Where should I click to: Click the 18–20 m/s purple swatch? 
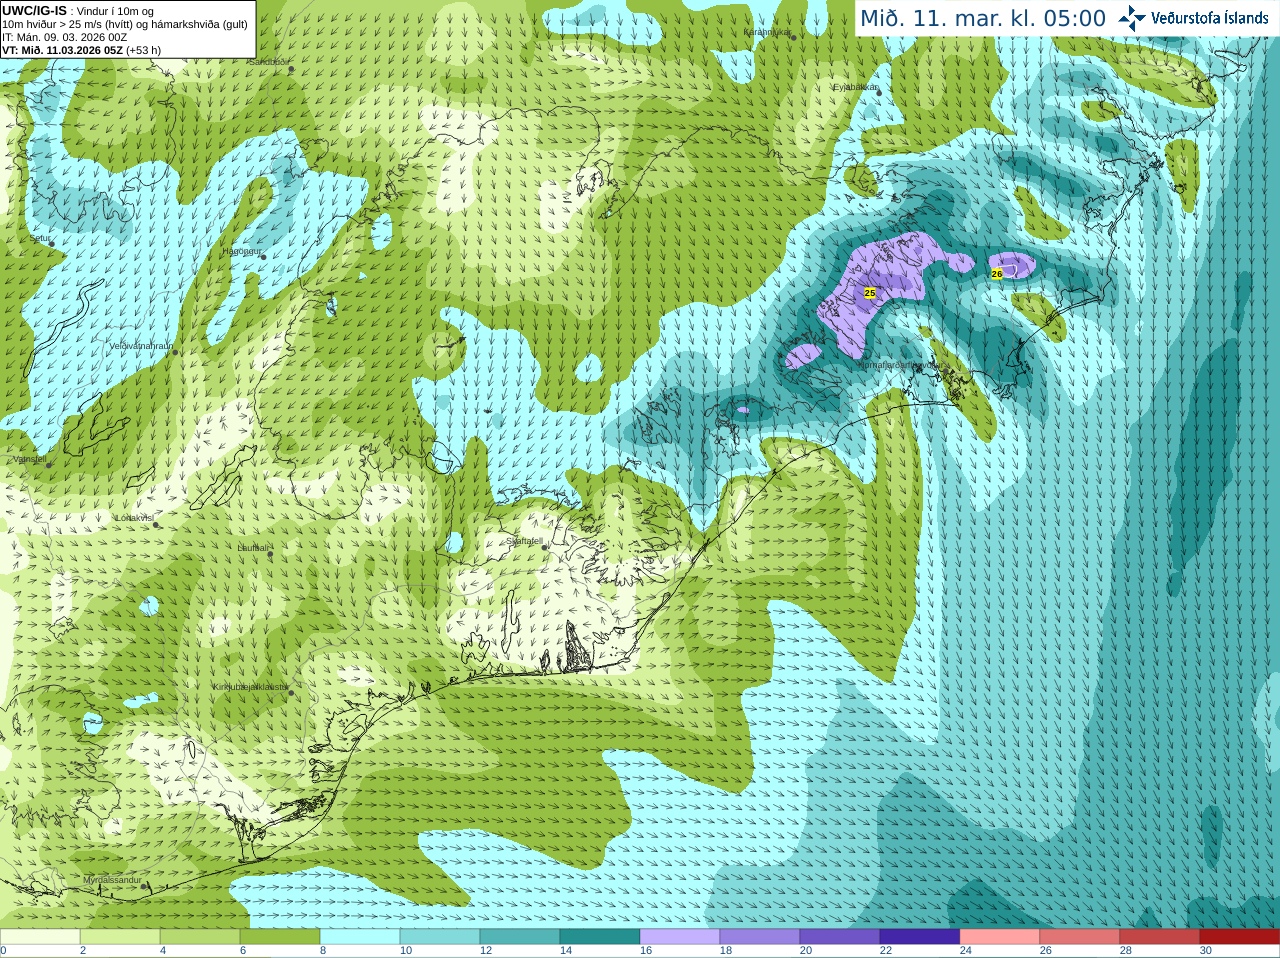[x=760, y=936]
